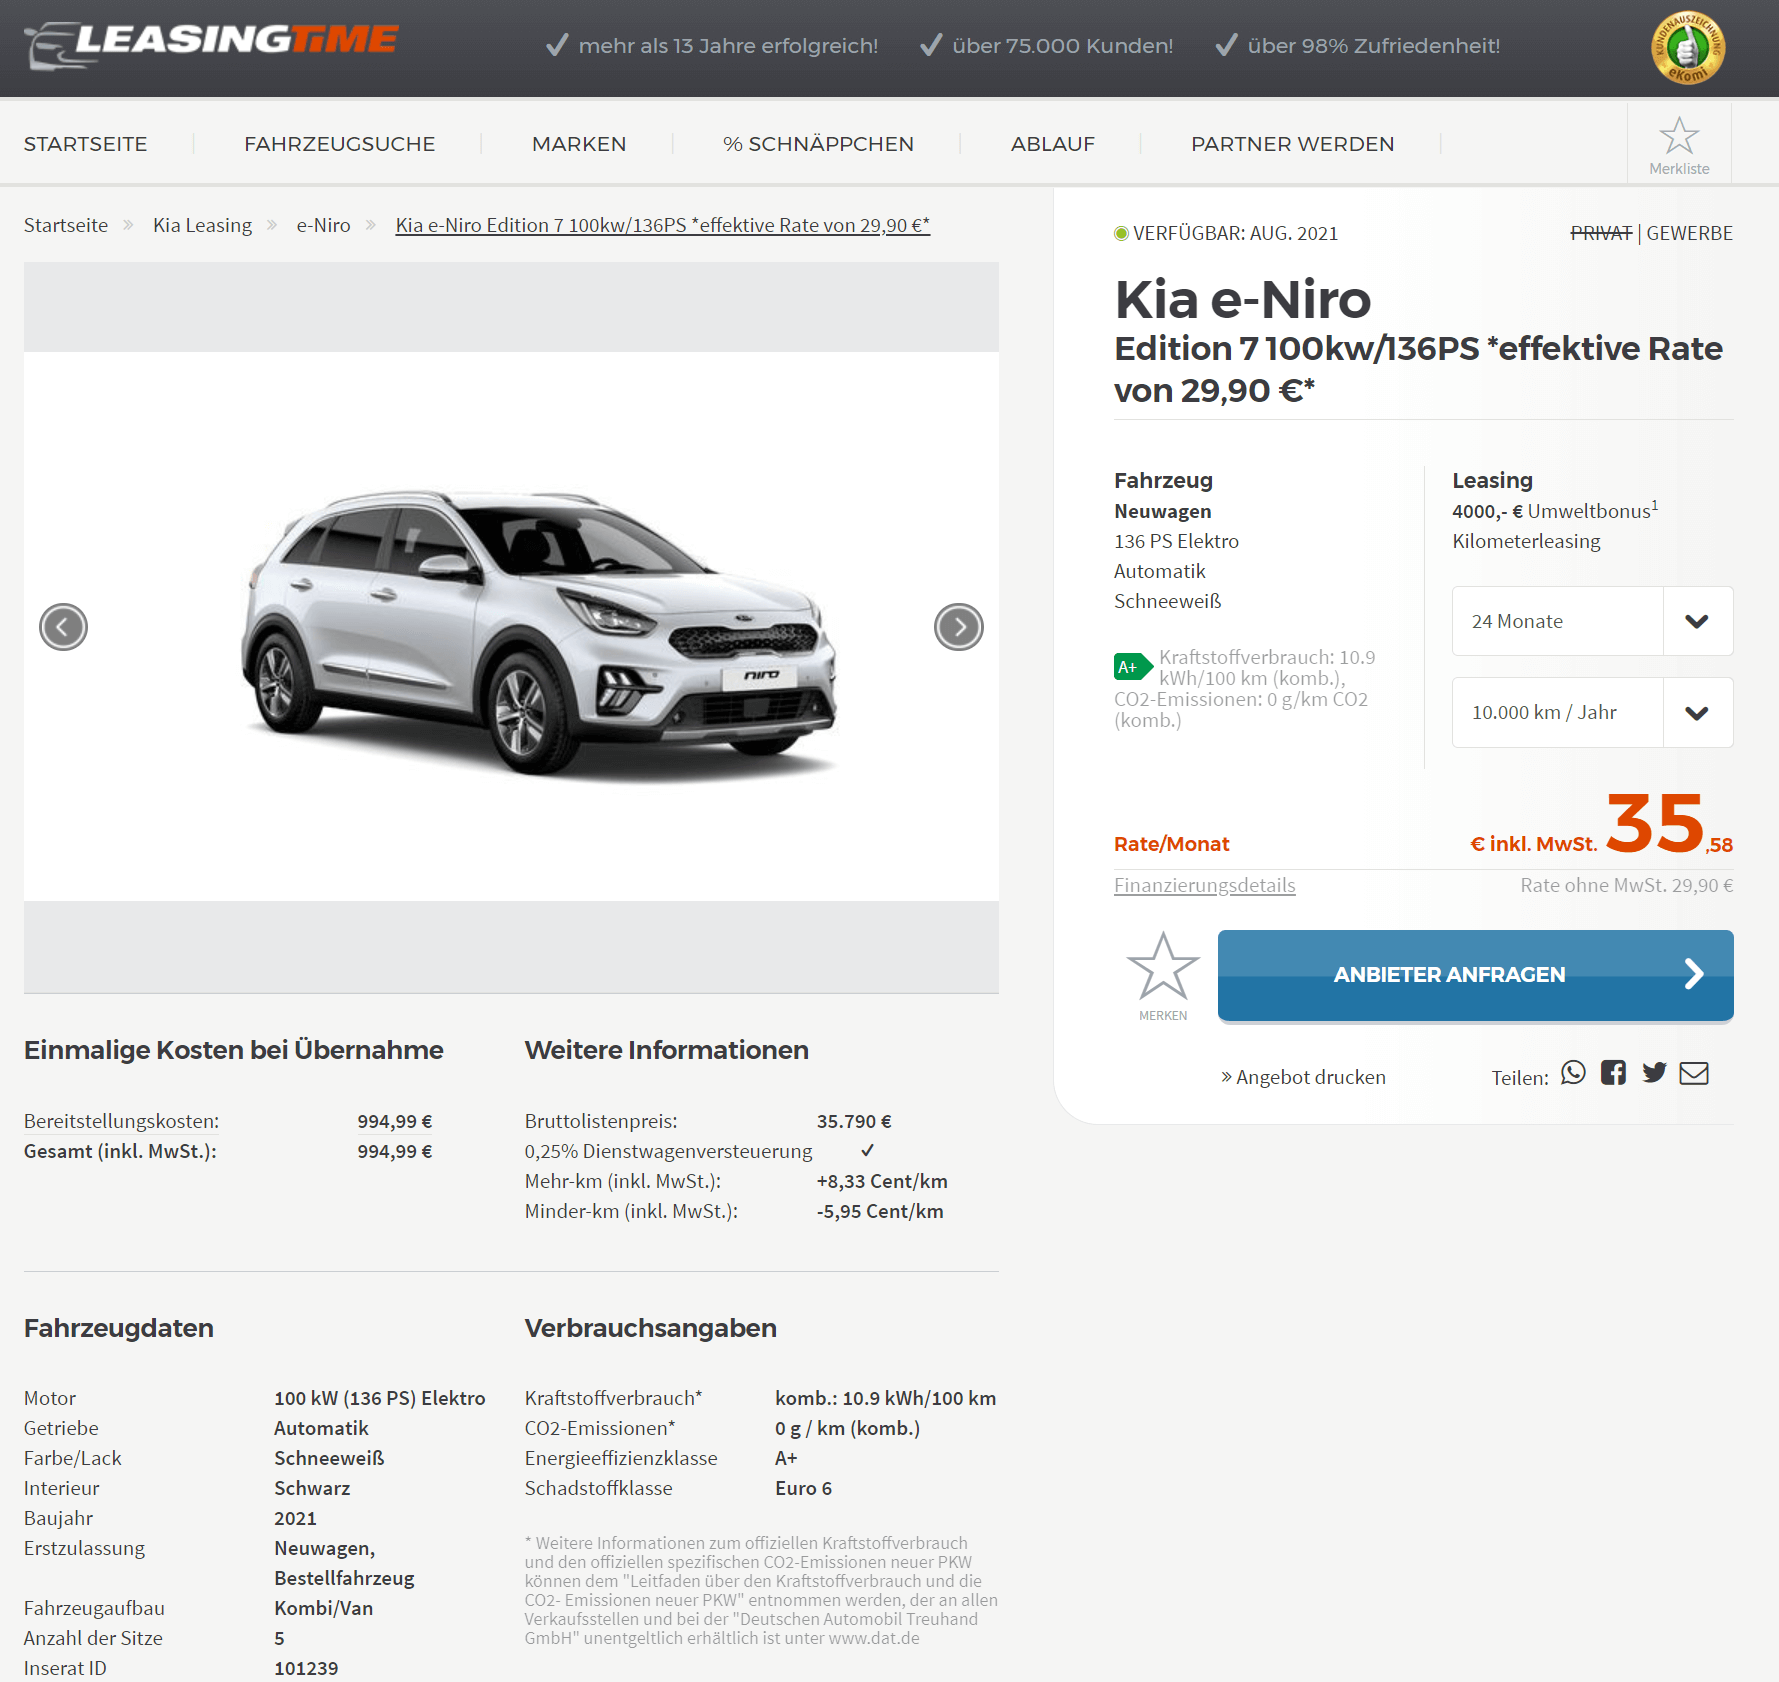
Task: Click the A+ energy efficiency badge
Action: pyautogui.click(x=1133, y=667)
